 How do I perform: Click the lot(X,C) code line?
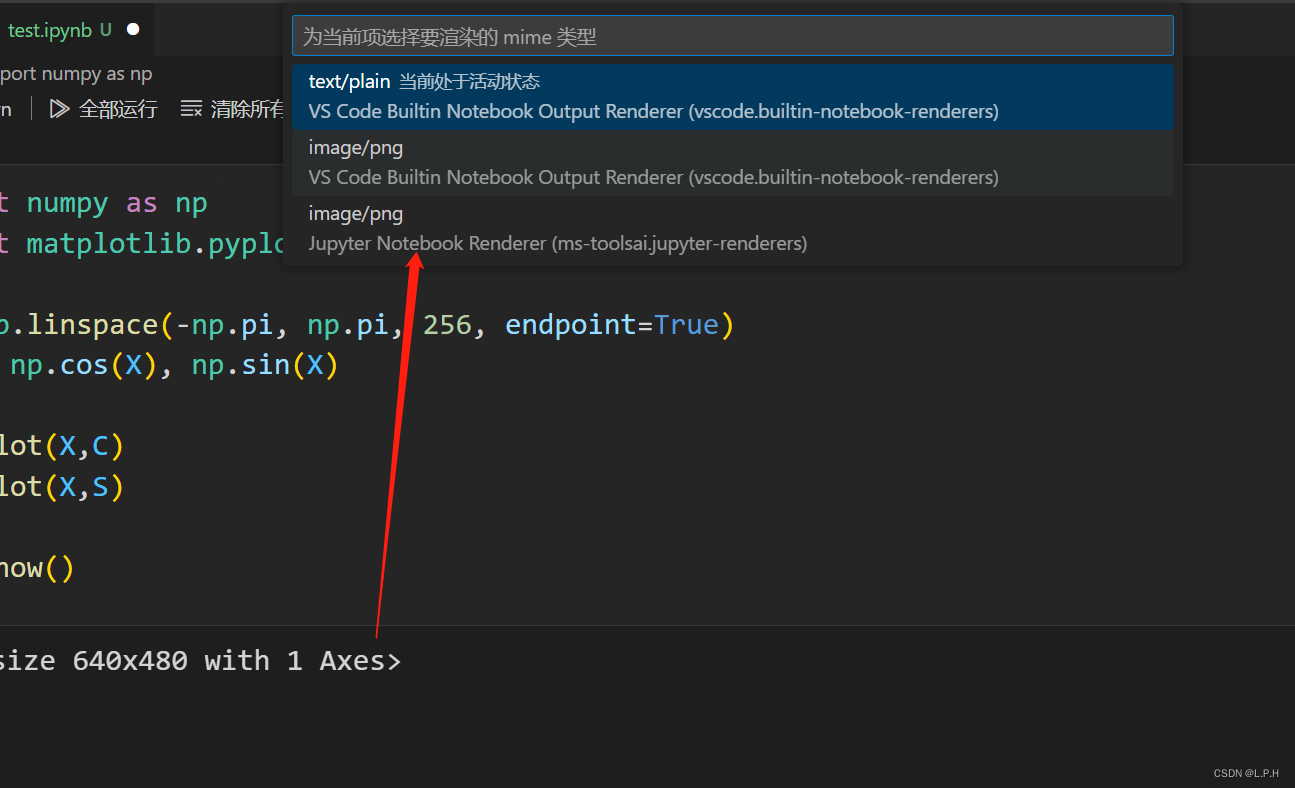[x=62, y=445]
